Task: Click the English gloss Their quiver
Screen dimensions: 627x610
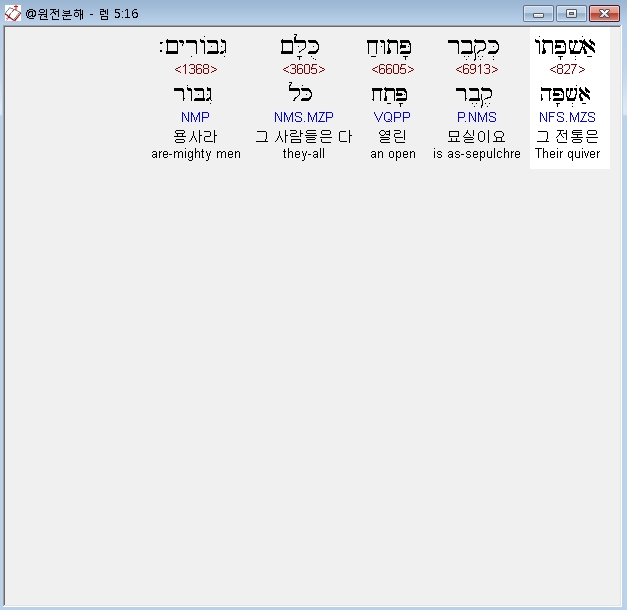Action: point(567,154)
